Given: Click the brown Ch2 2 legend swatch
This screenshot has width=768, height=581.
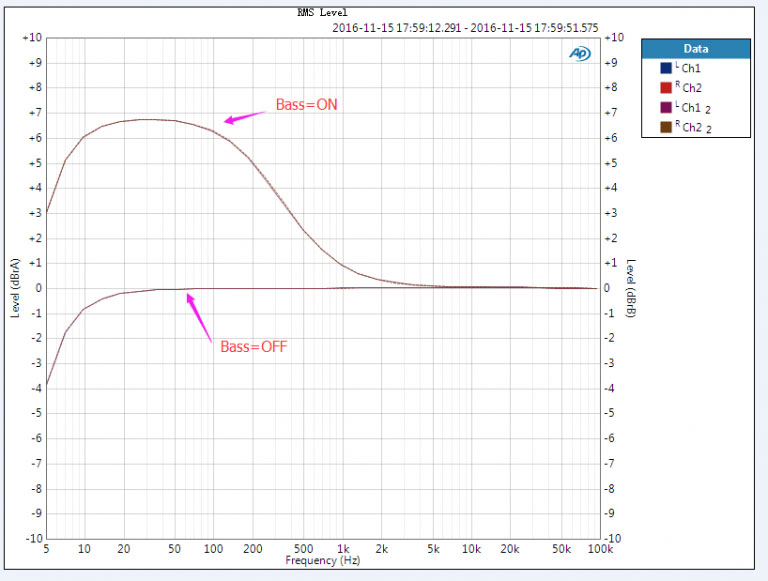Looking at the screenshot, I should 665,126.
